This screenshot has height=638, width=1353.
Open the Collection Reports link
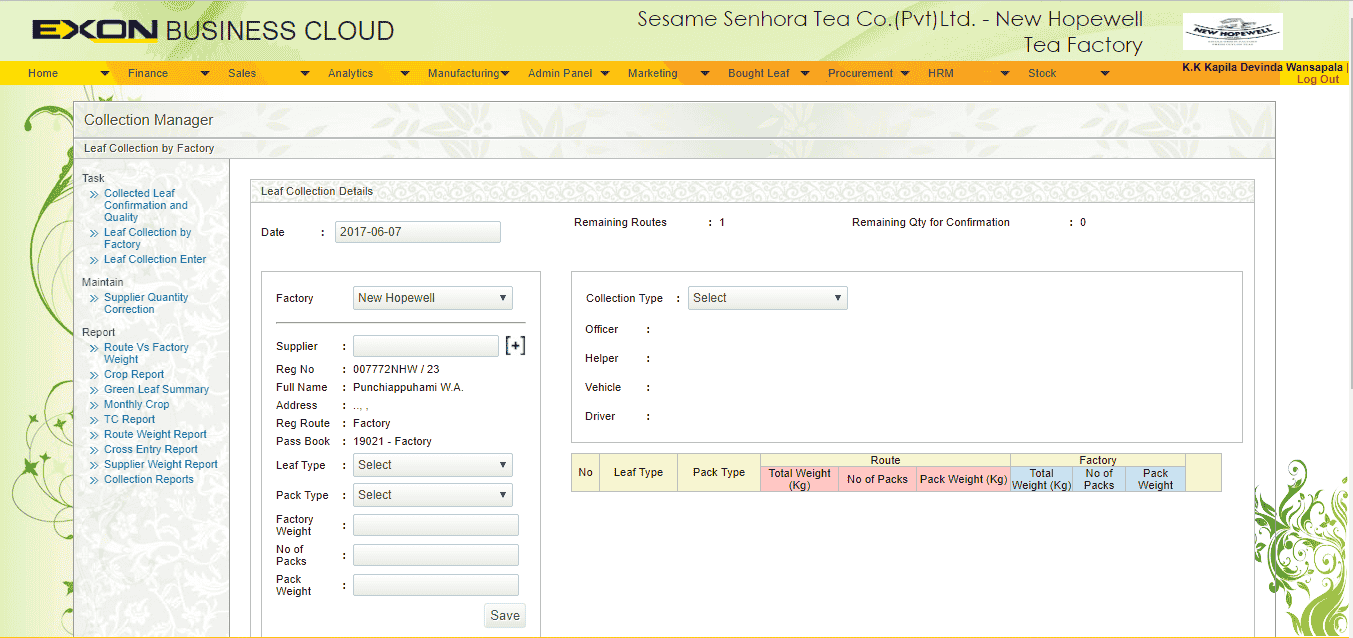pyautogui.click(x=149, y=479)
